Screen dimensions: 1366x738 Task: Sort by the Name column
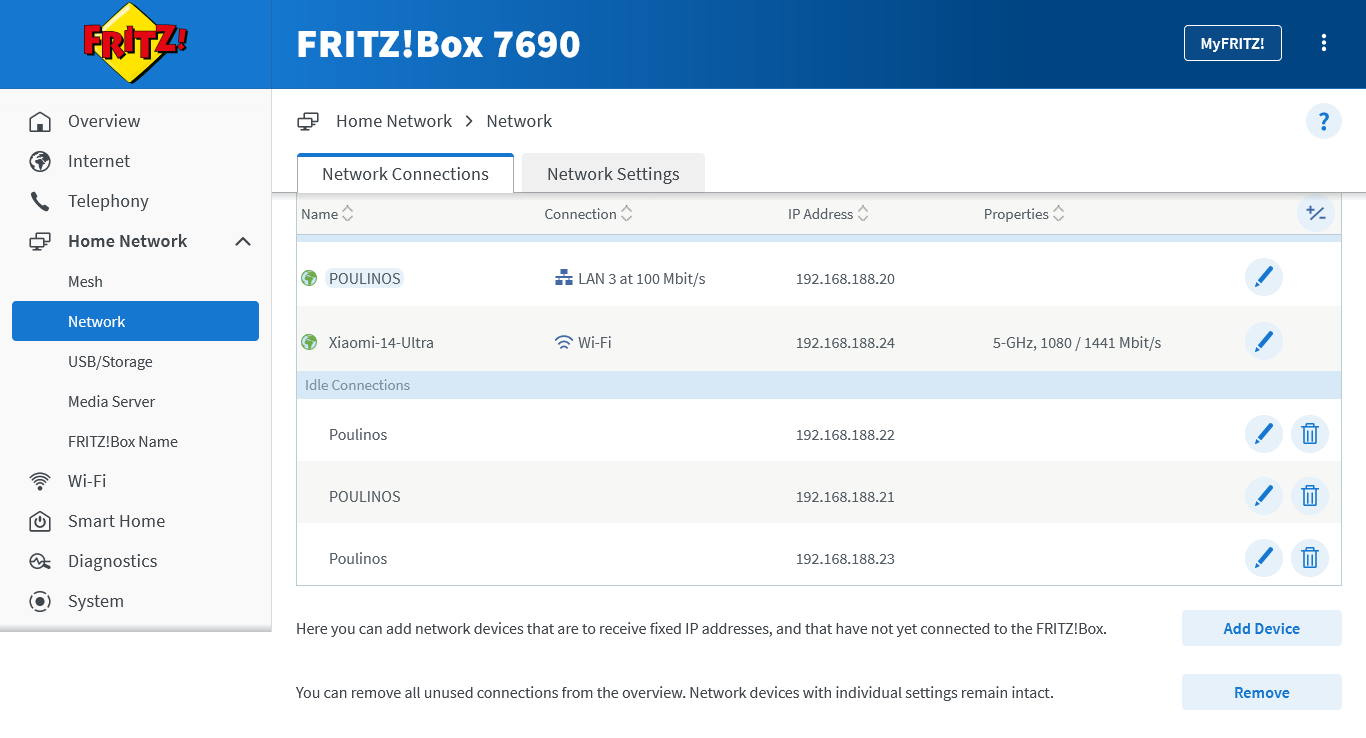[327, 214]
